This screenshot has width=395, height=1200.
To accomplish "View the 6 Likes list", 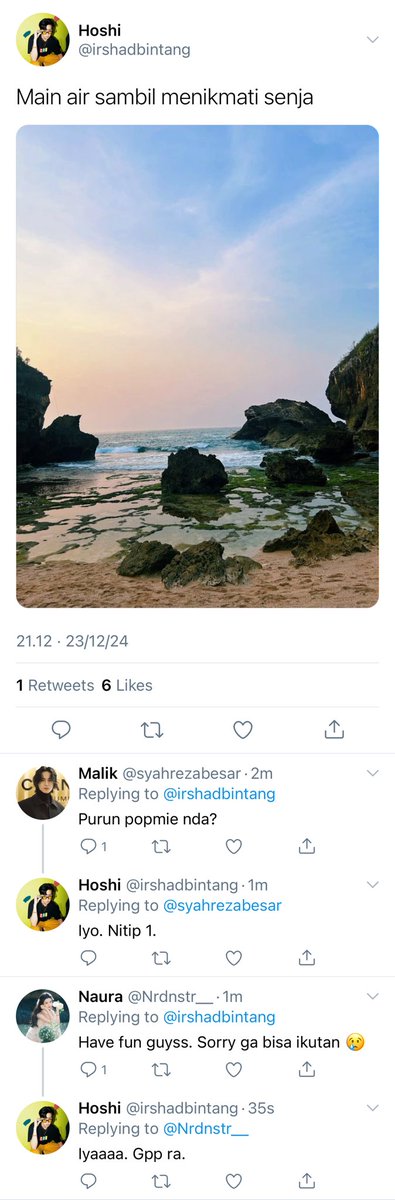I will [127, 686].
